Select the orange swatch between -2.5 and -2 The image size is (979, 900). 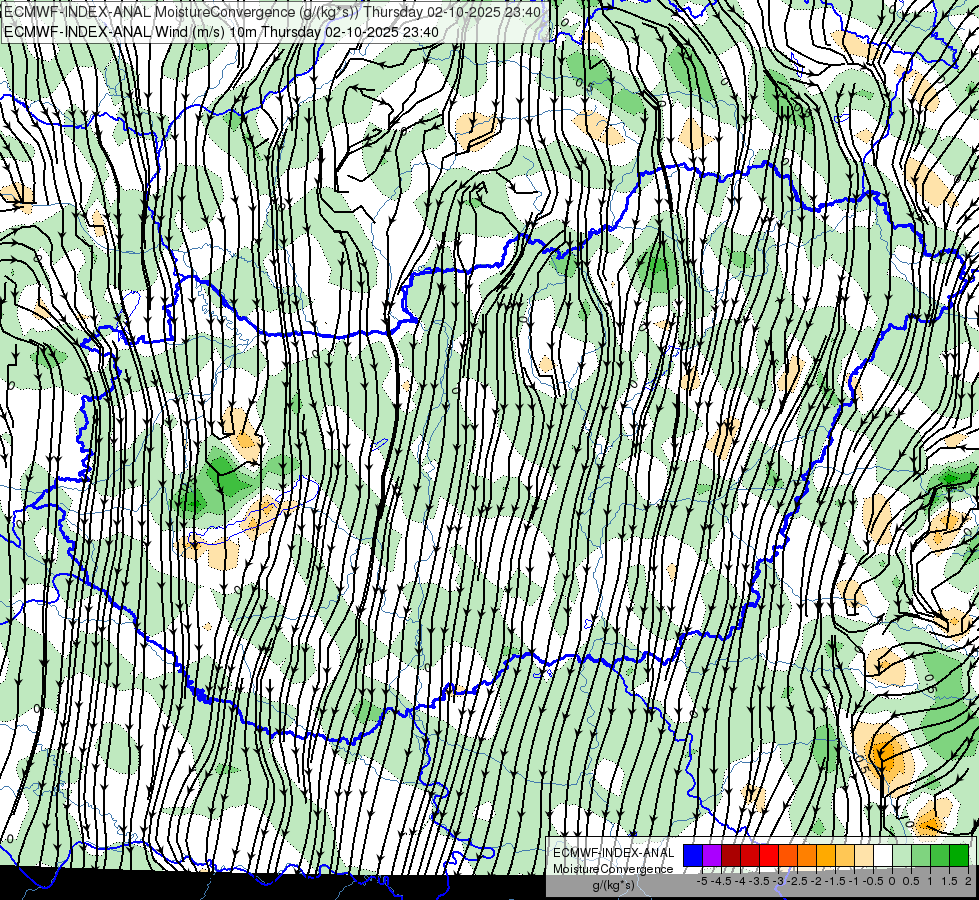[x=807, y=855]
